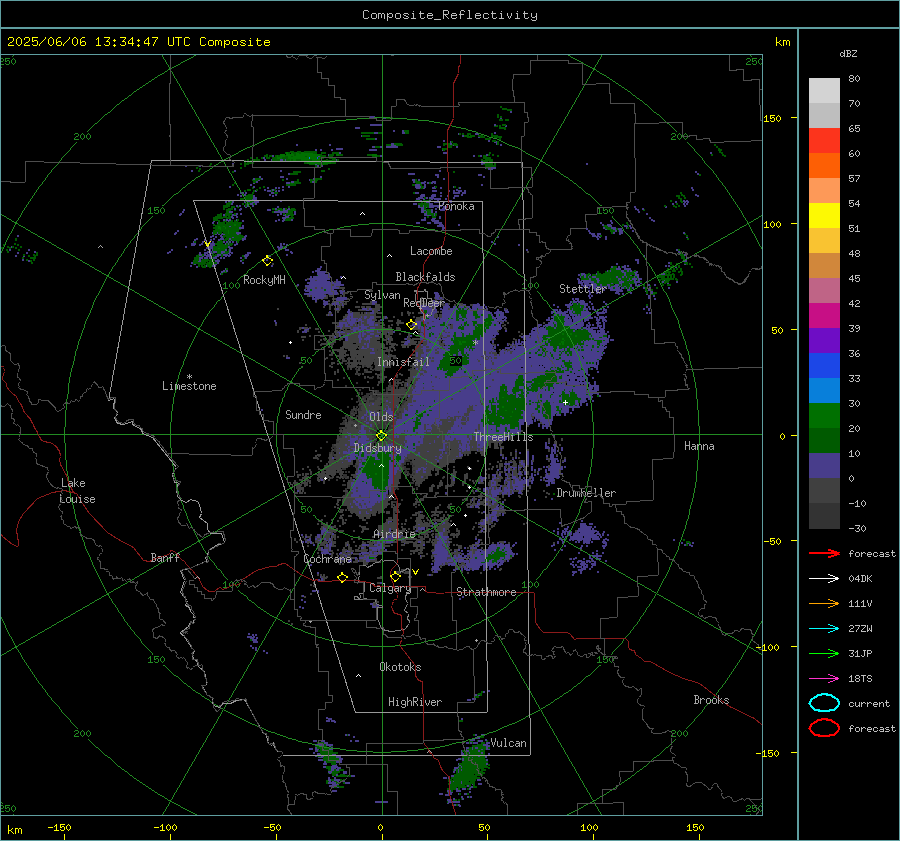Click the red forecast arrow in the legend
The height and width of the screenshot is (841, 900).
(x=824, y=553)
